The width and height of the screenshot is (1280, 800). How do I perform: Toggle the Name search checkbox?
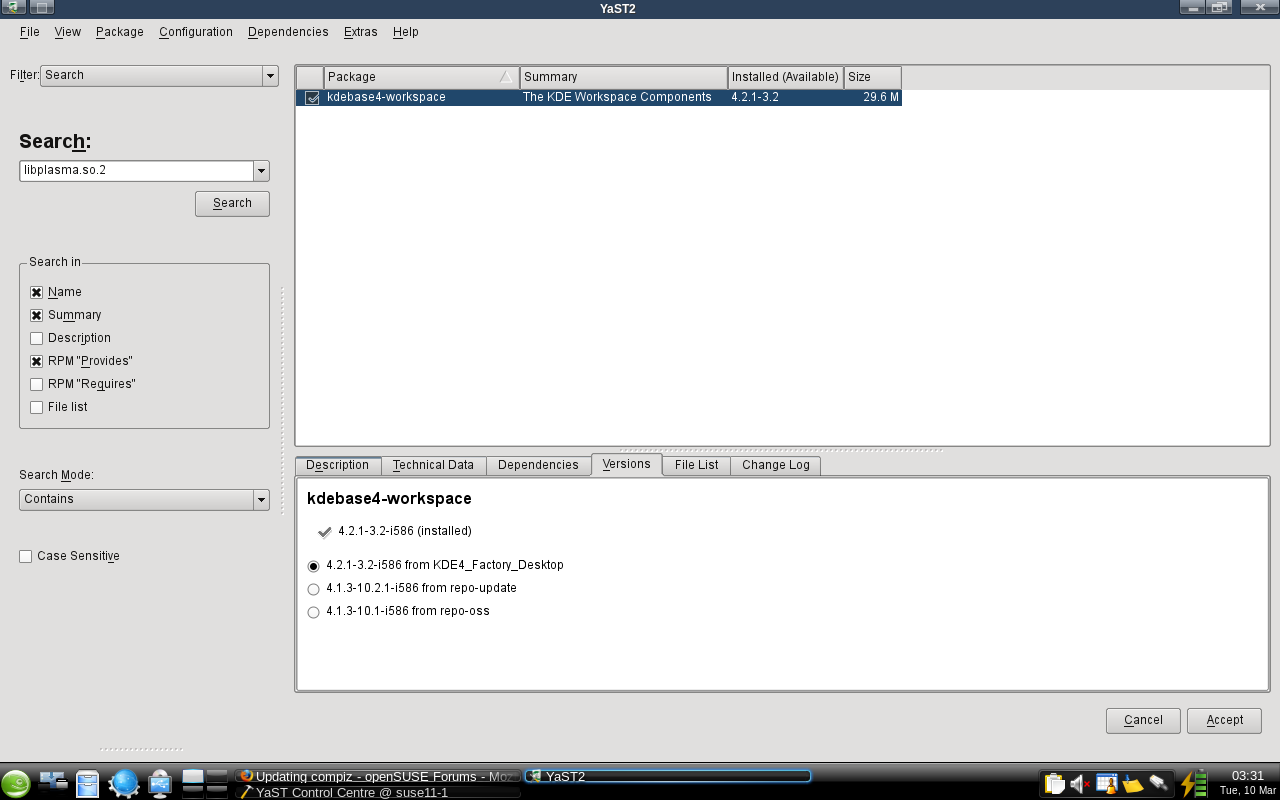point(37,292)
